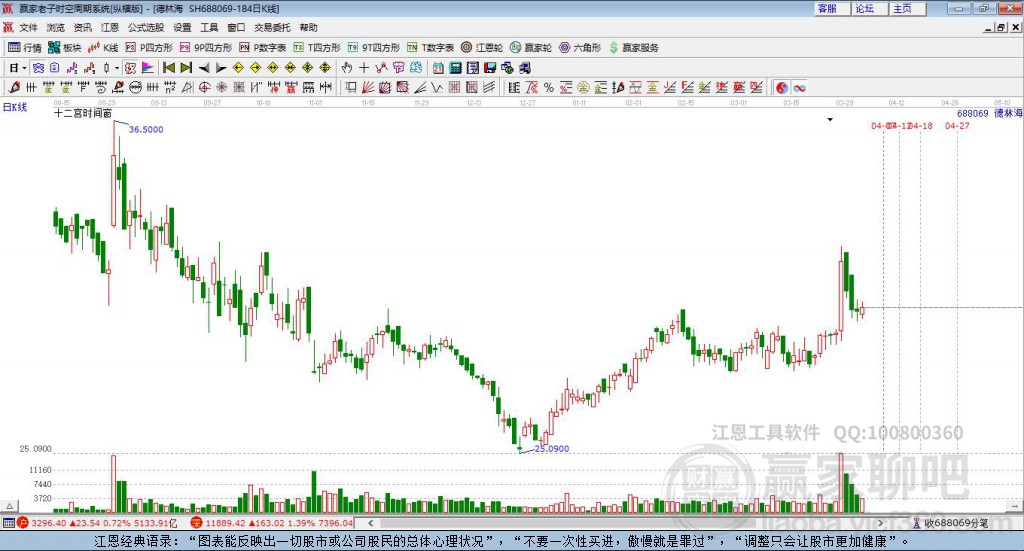Image resolution: width=1024 pixels, height=551 pixels.
Task: Open the 行情 market quotes view
Action: (x=24, y=48)
